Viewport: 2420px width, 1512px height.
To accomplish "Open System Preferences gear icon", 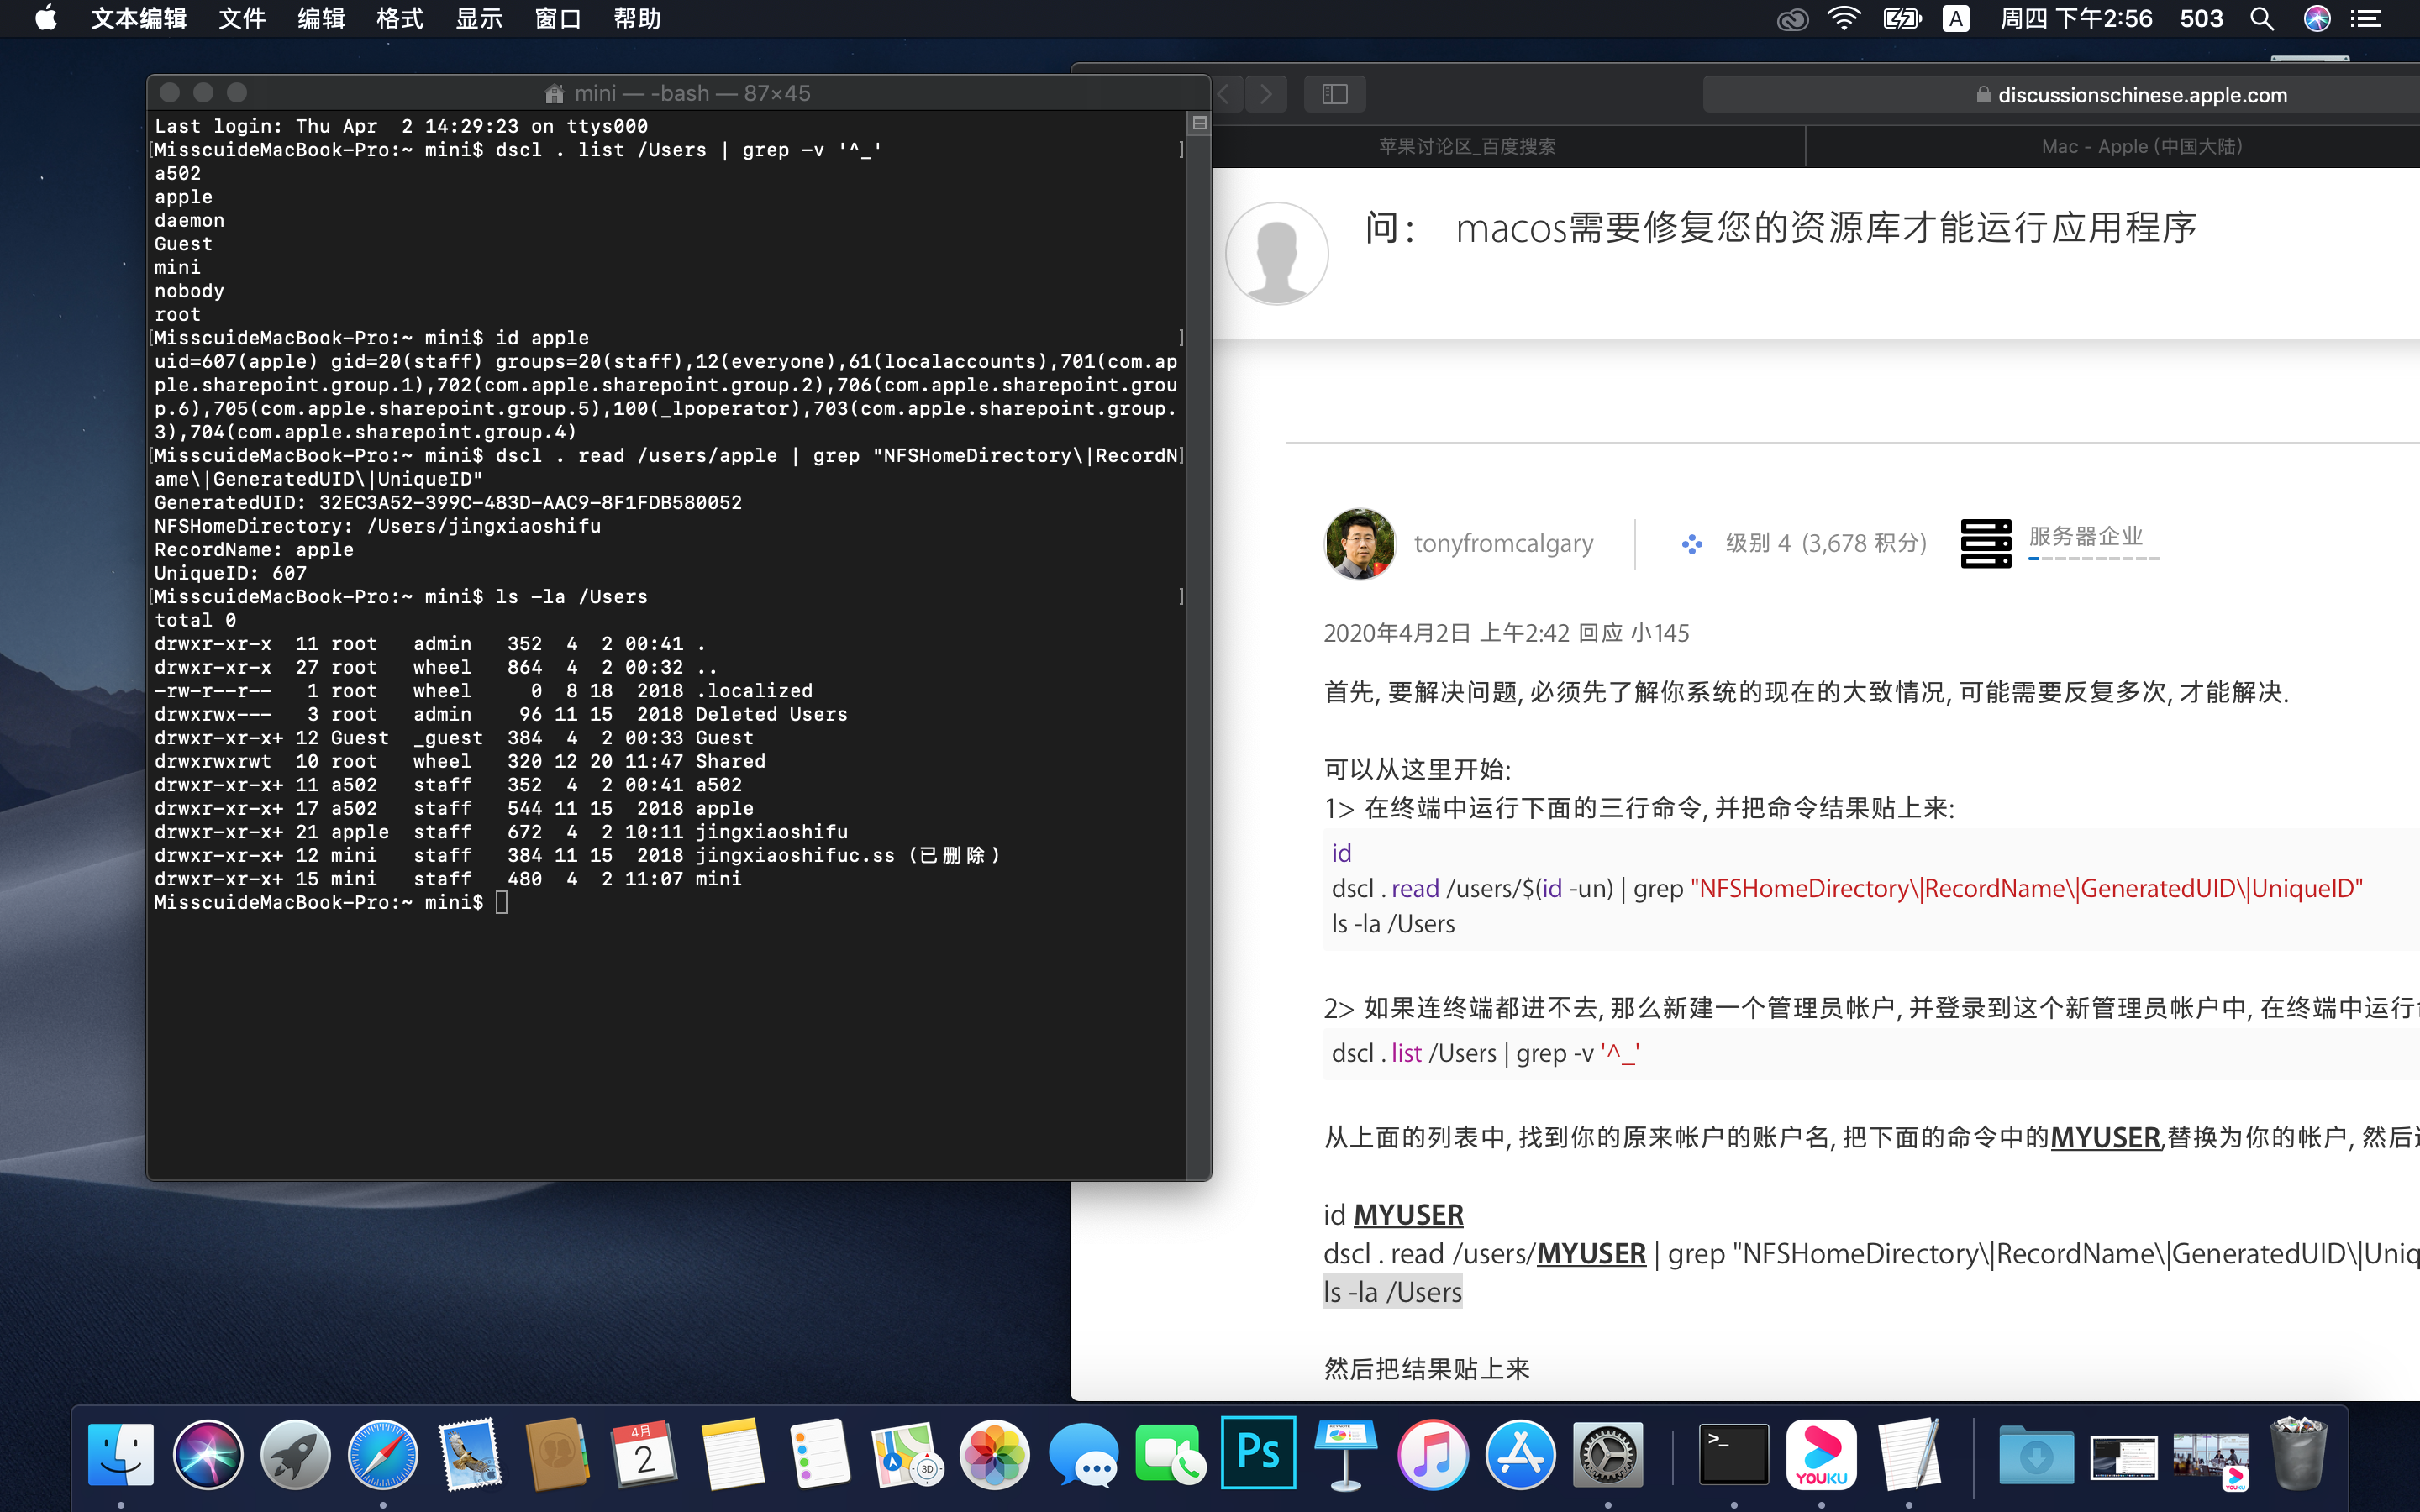I will [x=1607, y=1452].
